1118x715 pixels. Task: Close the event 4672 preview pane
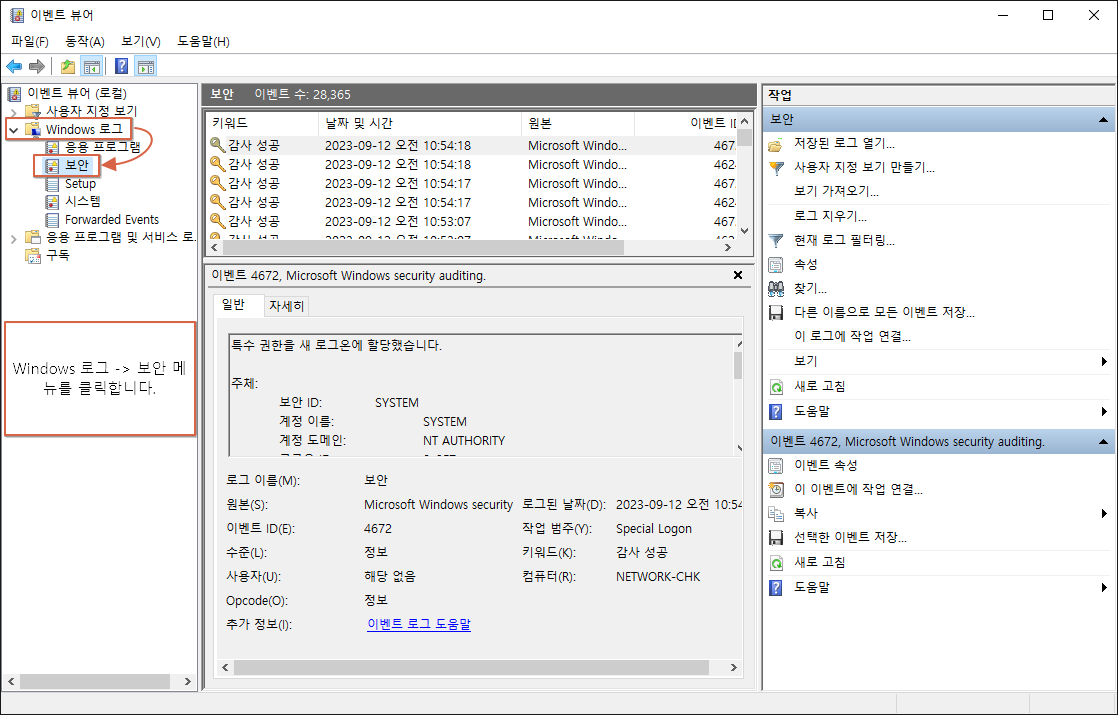738,275
